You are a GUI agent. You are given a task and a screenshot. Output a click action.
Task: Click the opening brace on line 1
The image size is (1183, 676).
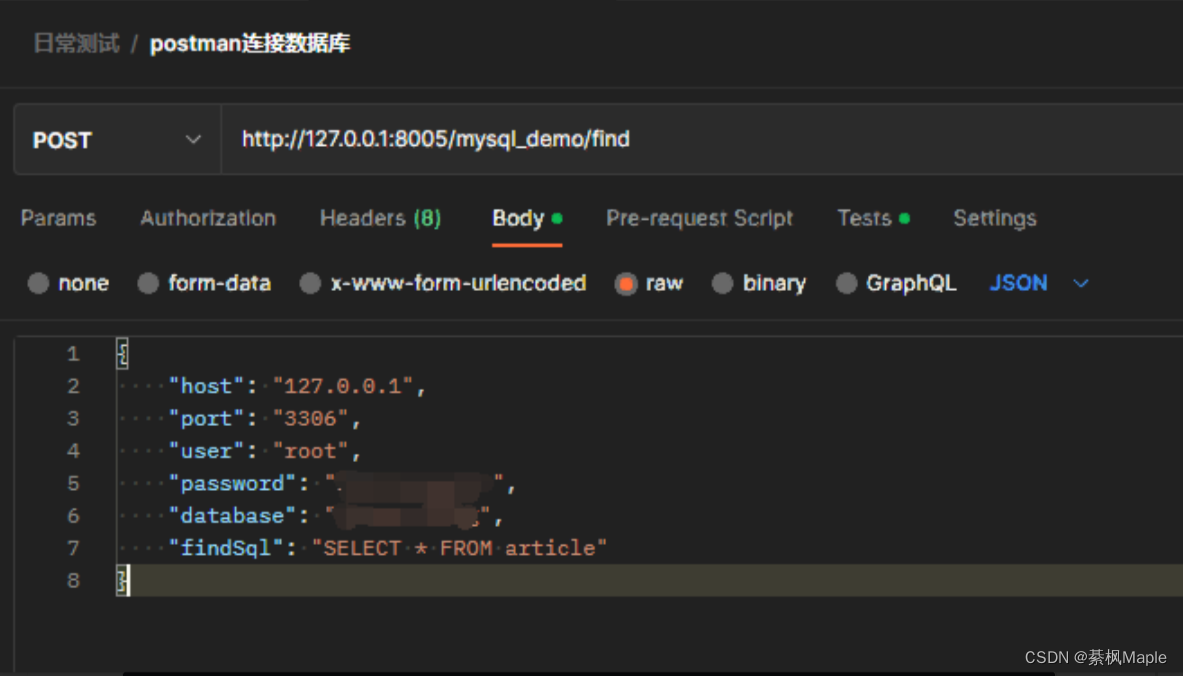tap(122, 353)
